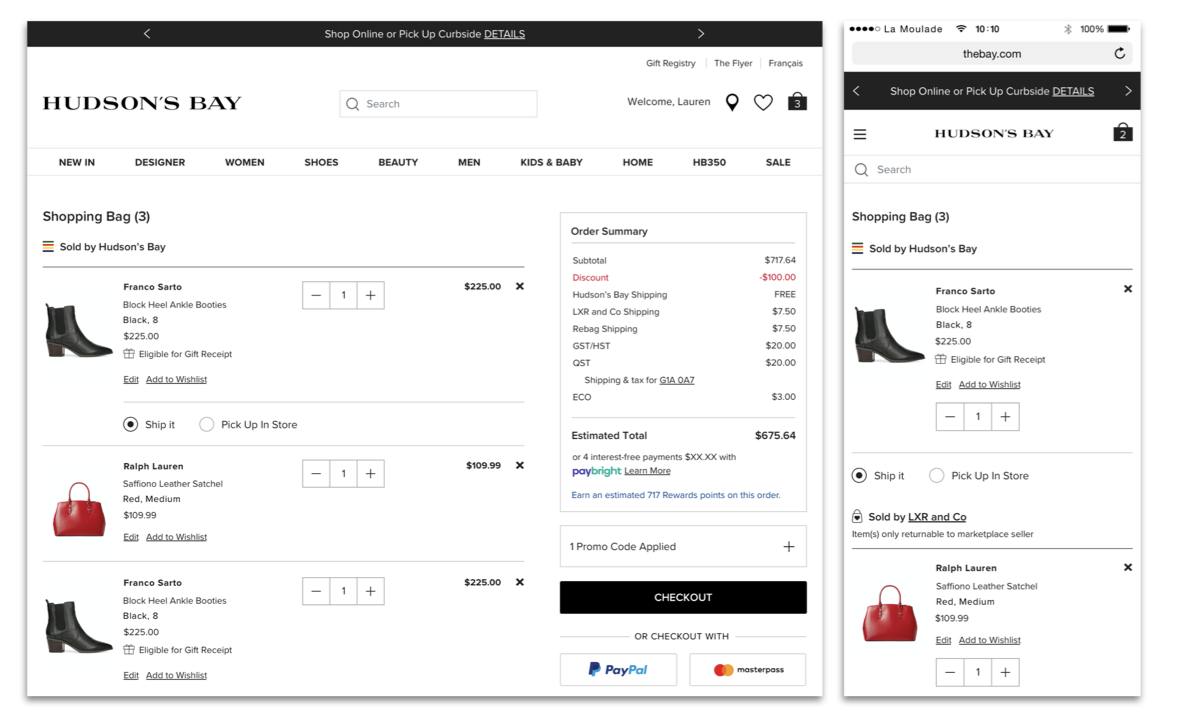Screen dimensions: 1178x722
Task: Select Ship it option in mobile view
Action: (859, 476)
